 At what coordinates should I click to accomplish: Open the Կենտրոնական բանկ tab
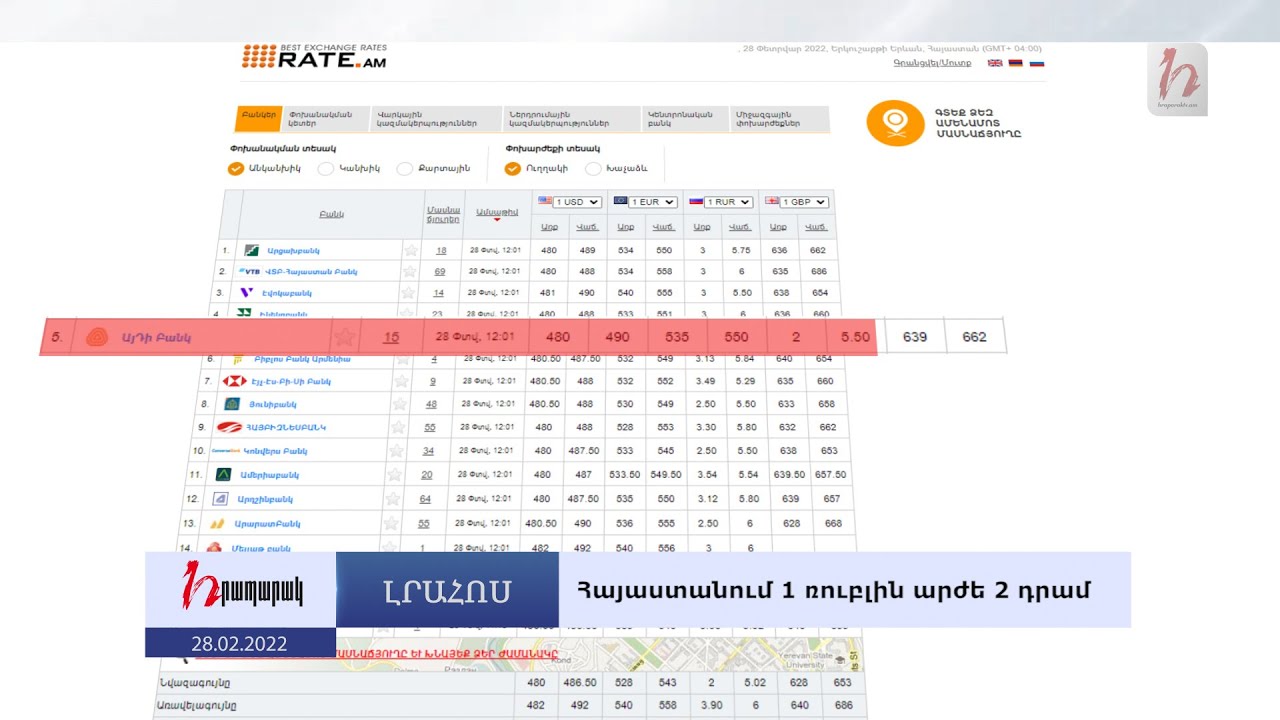tap(683, 119)
